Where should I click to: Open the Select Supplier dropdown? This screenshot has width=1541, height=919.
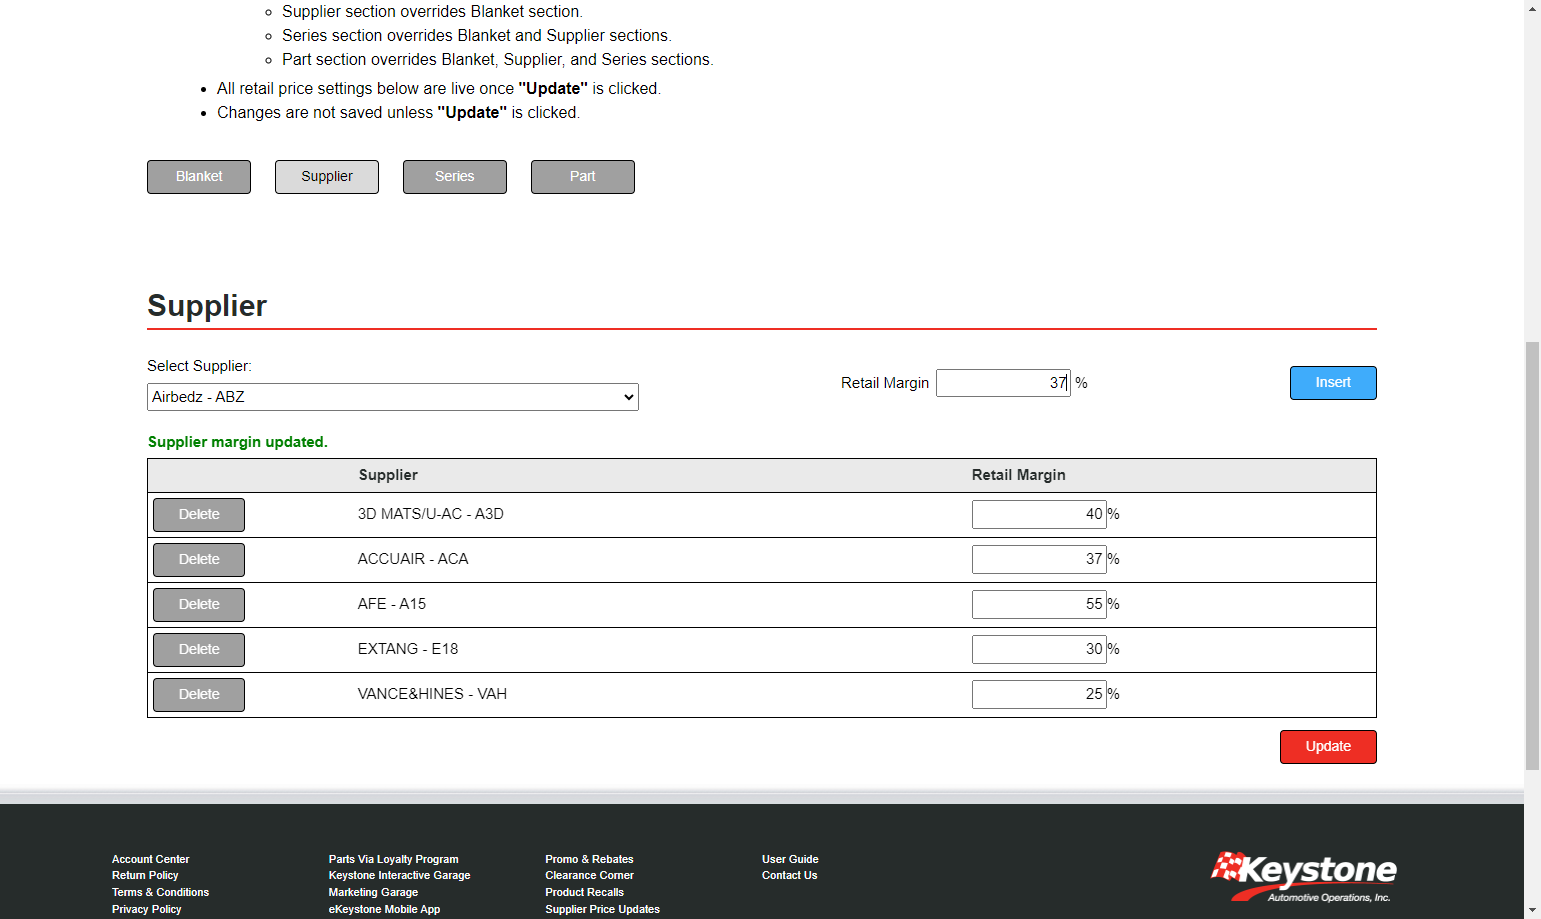coord(393,397)
